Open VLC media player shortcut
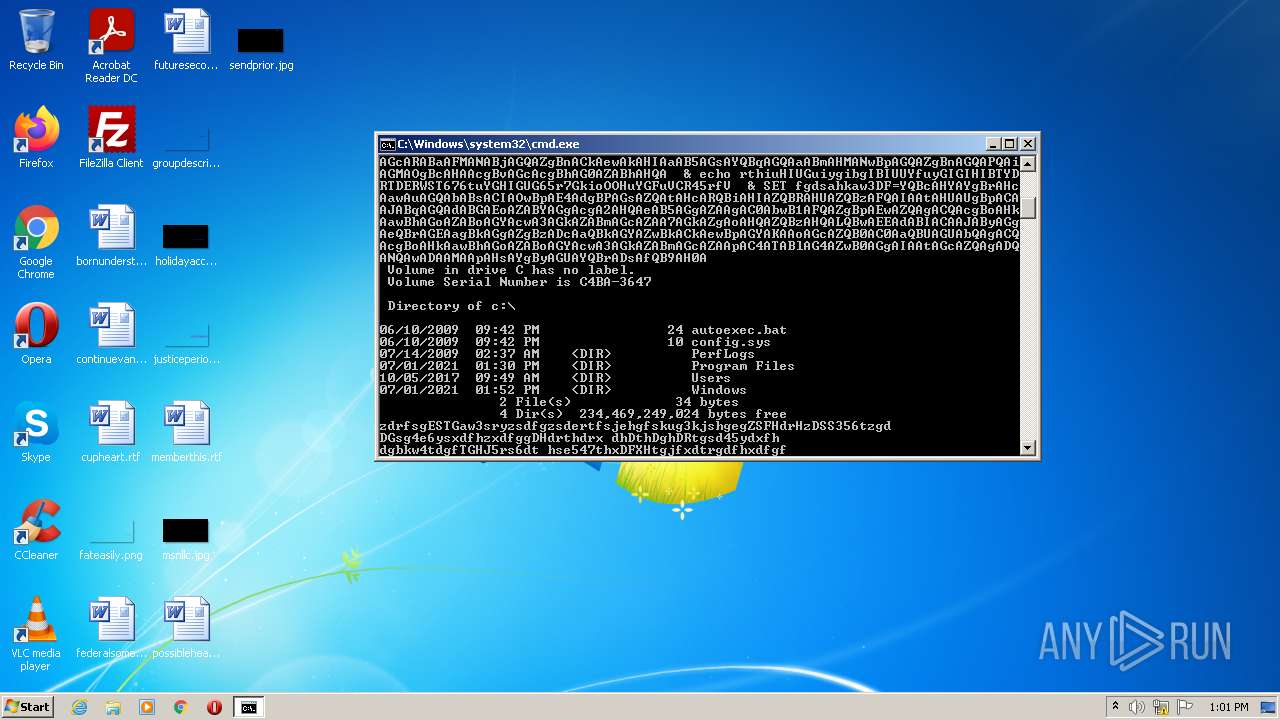Image resolution: width=1280 pixels, height=720 pixels. (x=36, y=634)
